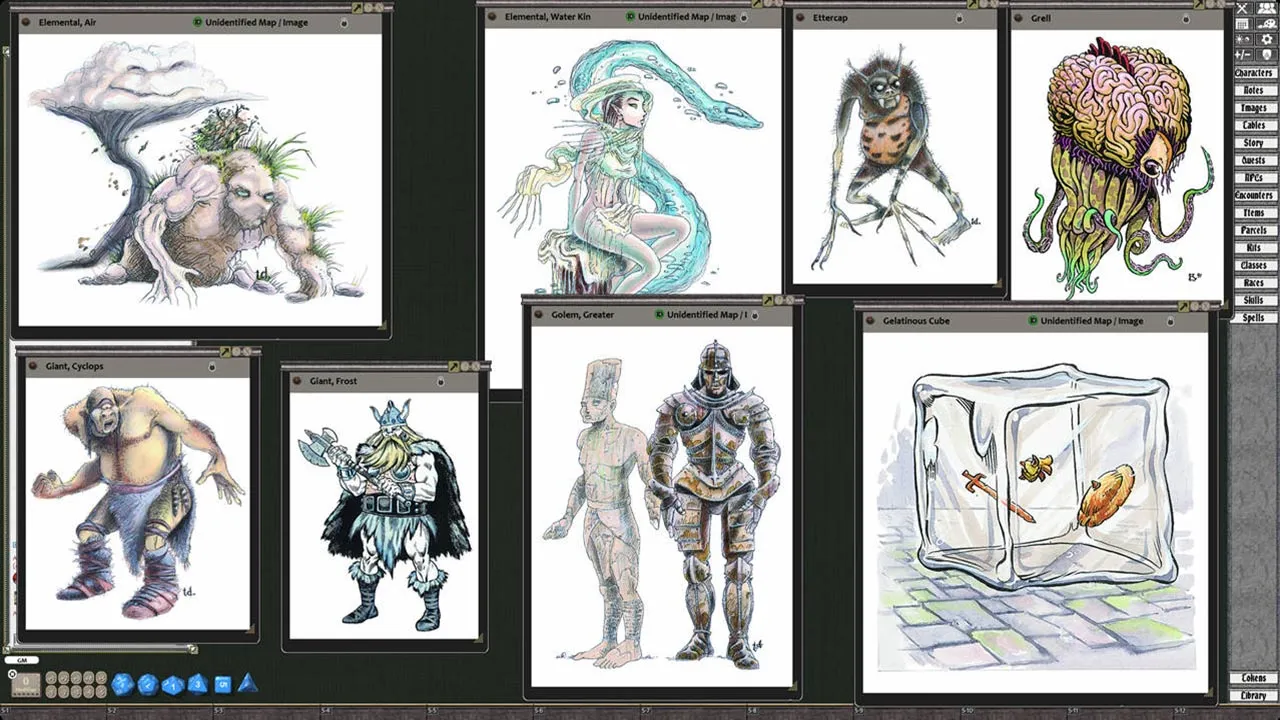The width and height of the screenshot is (1280, 720).
Task: Open the Tables sidebar button
Action: click(x=1253, y=125)
